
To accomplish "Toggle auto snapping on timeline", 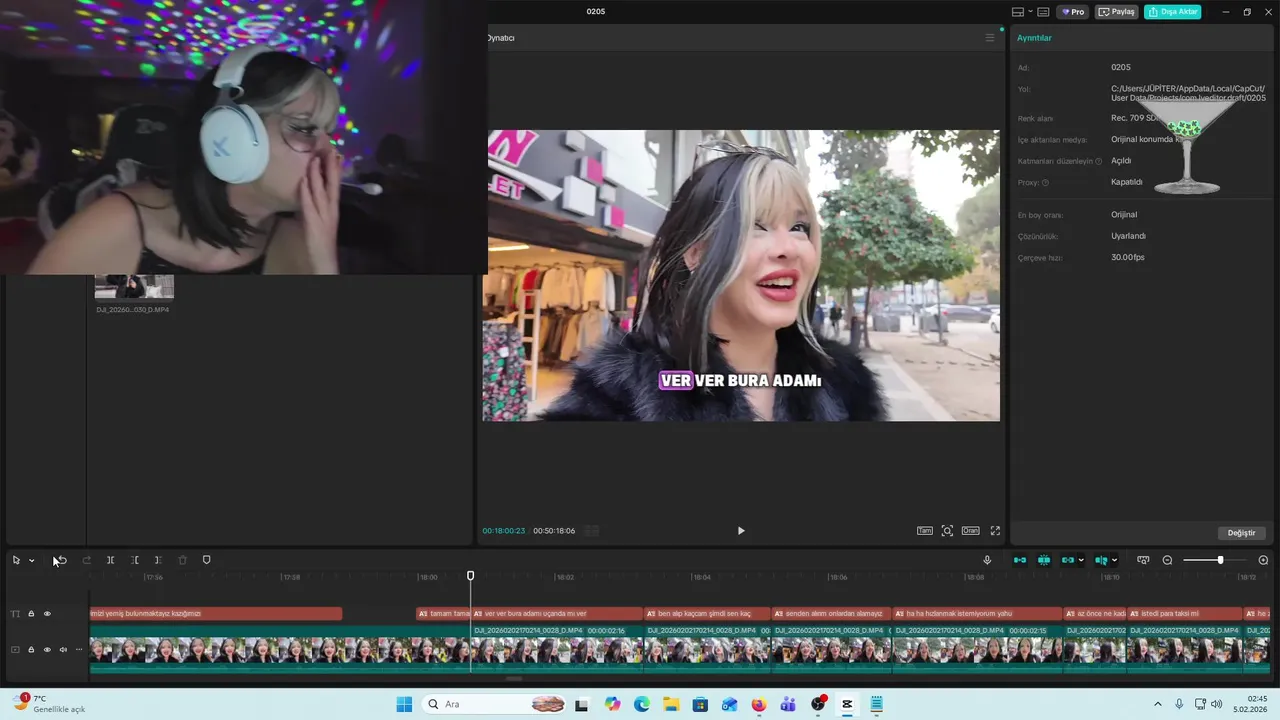I will [1044, 560].
